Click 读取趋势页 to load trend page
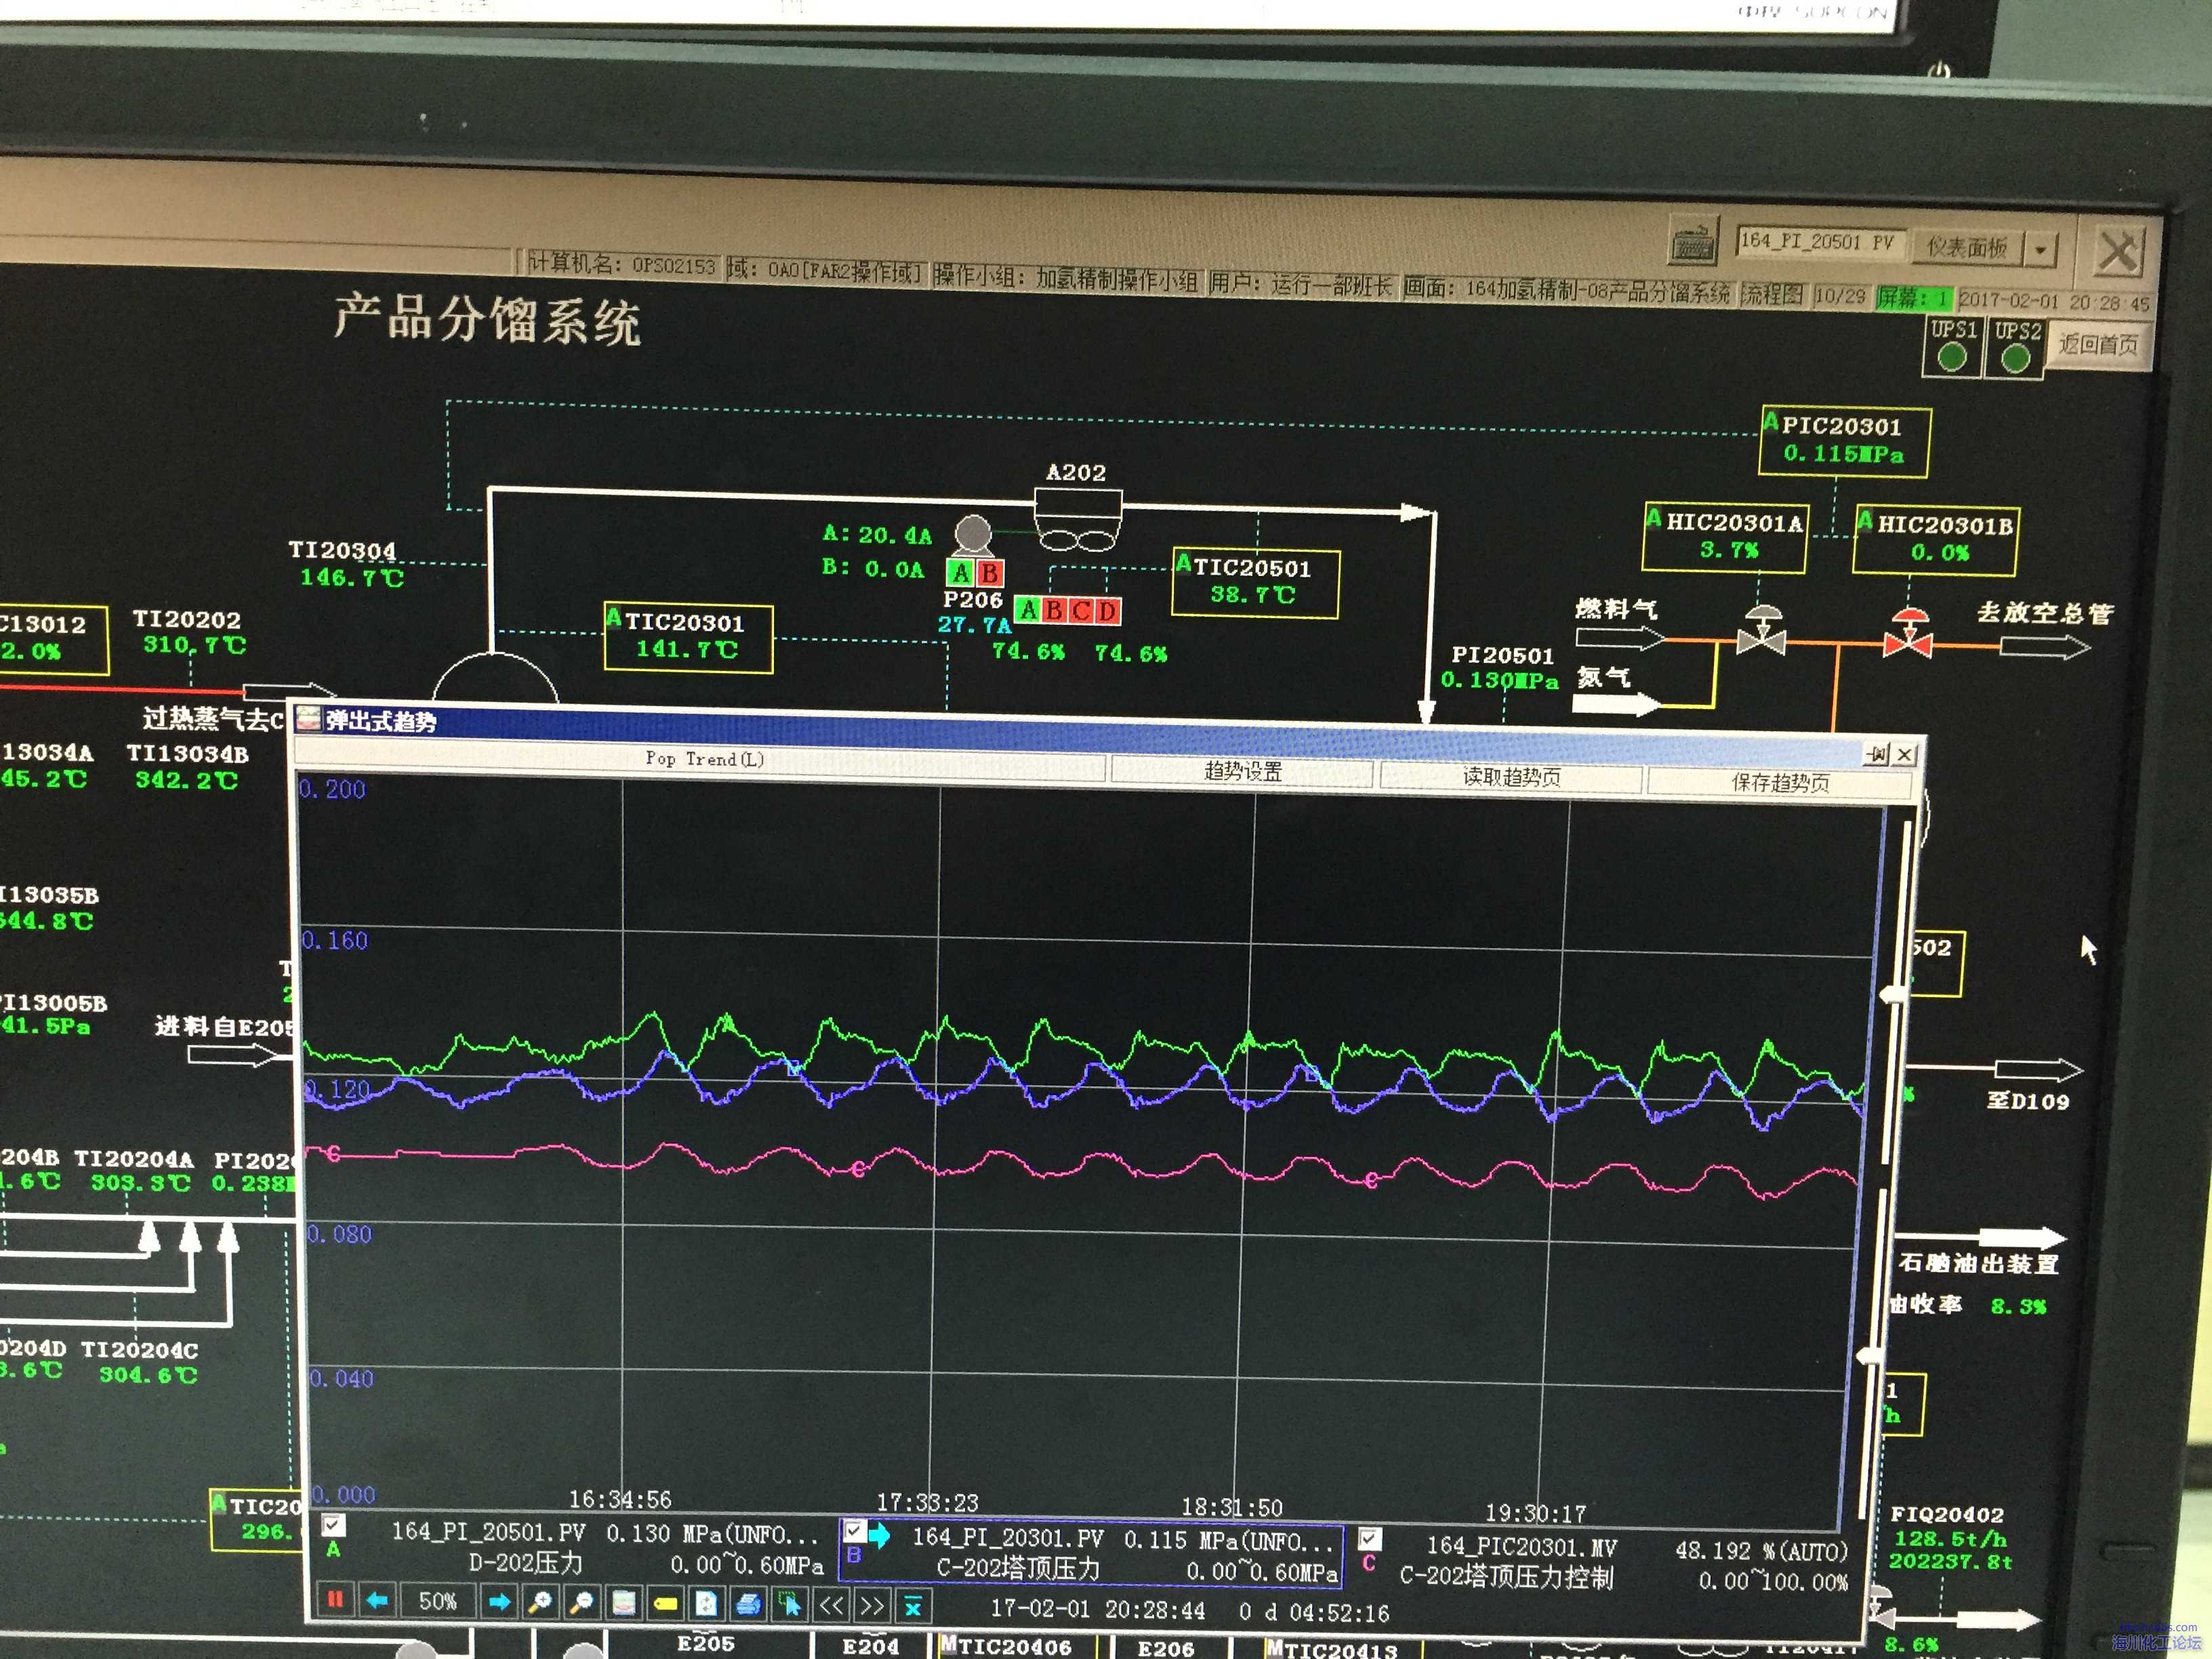 point(1511,777)
